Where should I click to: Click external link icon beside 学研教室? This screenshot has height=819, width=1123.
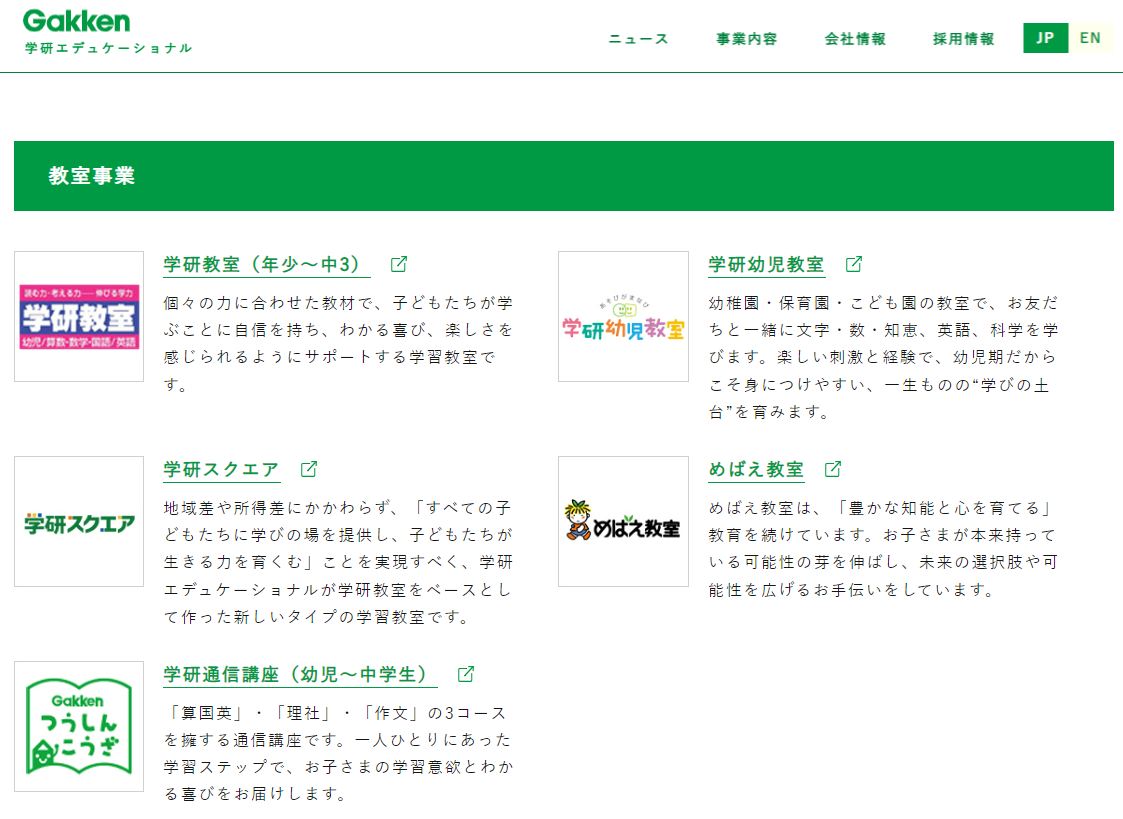coord(398,264)
